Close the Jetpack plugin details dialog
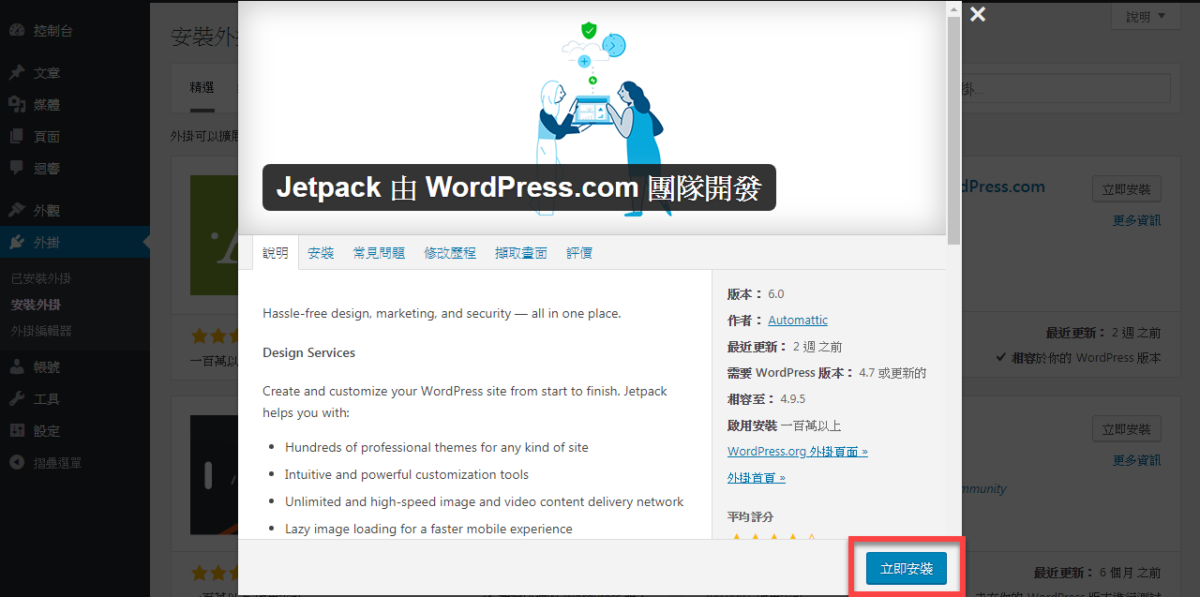1200x597 pixels. pos(978,14)
